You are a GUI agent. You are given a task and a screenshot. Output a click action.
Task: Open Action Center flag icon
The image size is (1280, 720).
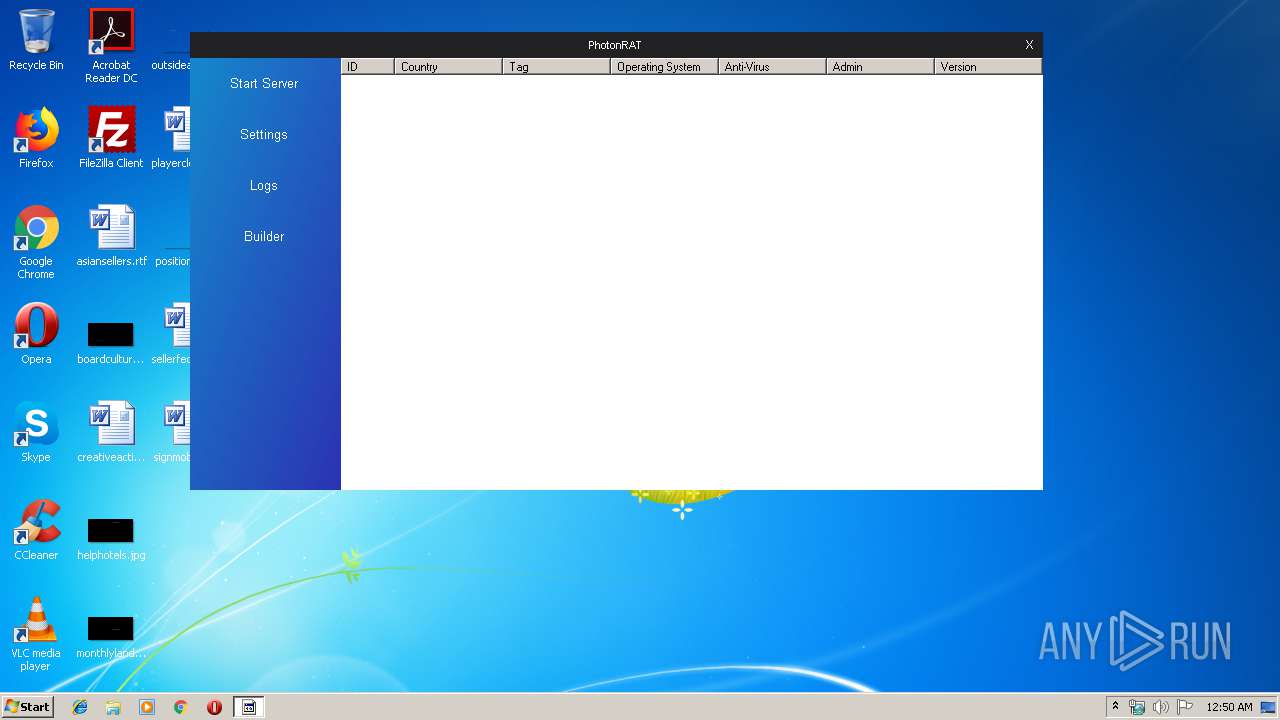[1184, 707]
